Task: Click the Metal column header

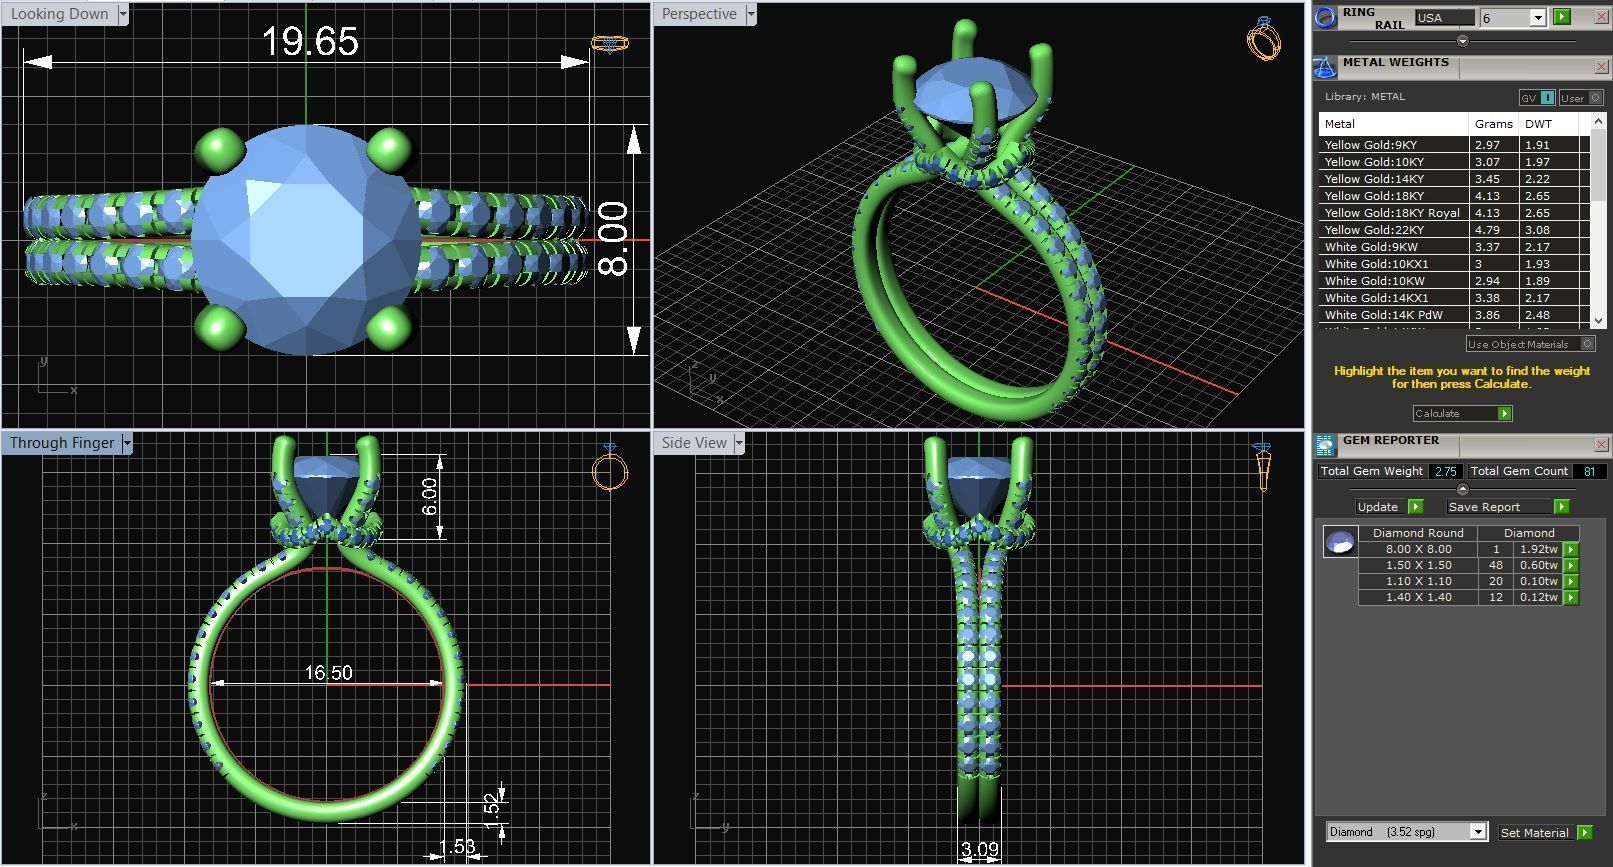Action: 1394,124
